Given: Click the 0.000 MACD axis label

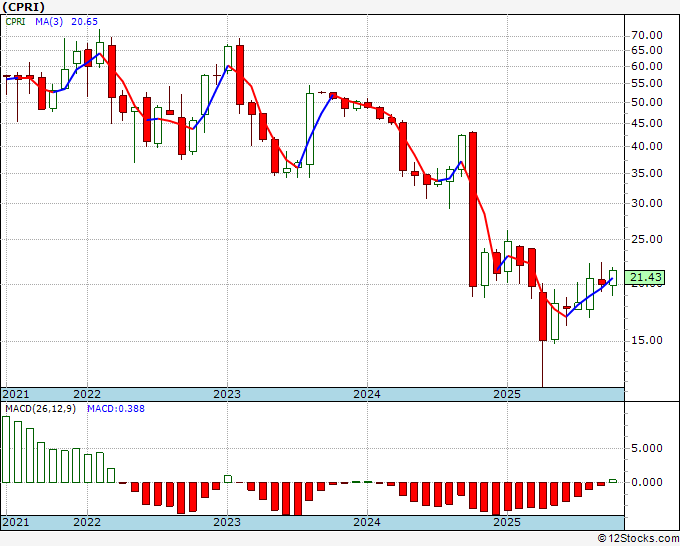Looking at the screenshot, I should coord(647,482).
